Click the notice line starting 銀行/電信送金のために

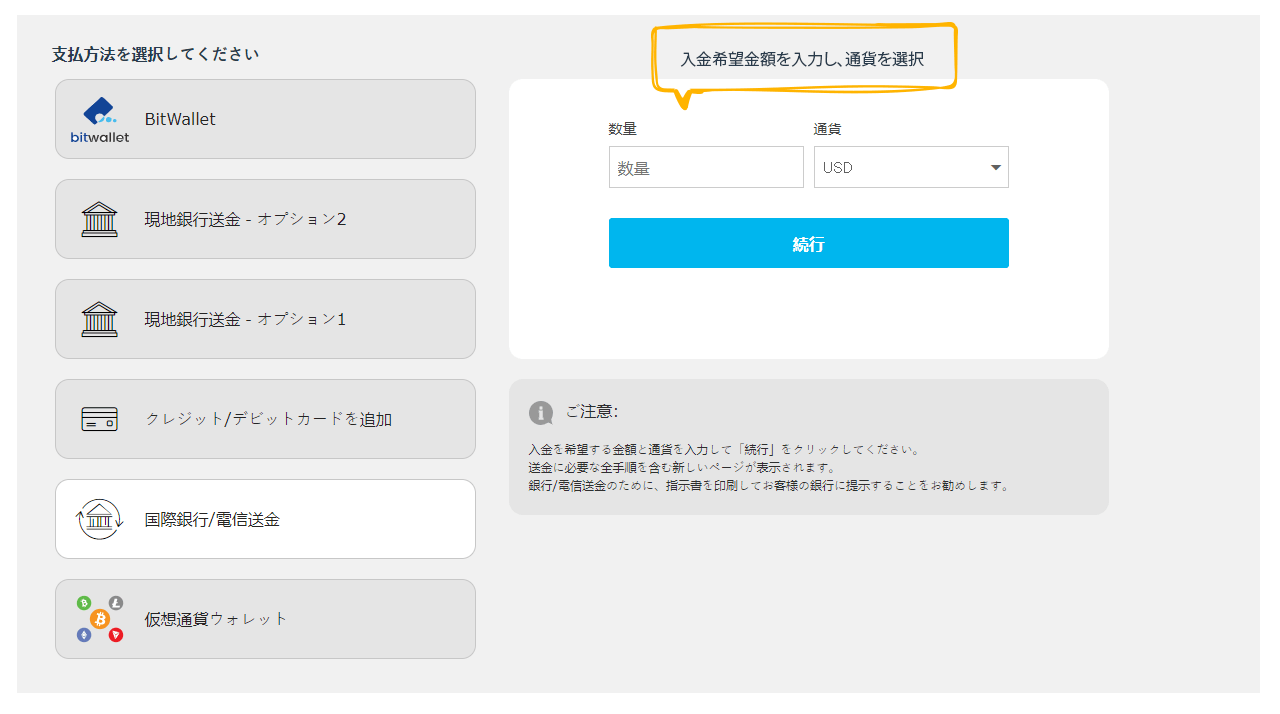[x=770, y=486]
